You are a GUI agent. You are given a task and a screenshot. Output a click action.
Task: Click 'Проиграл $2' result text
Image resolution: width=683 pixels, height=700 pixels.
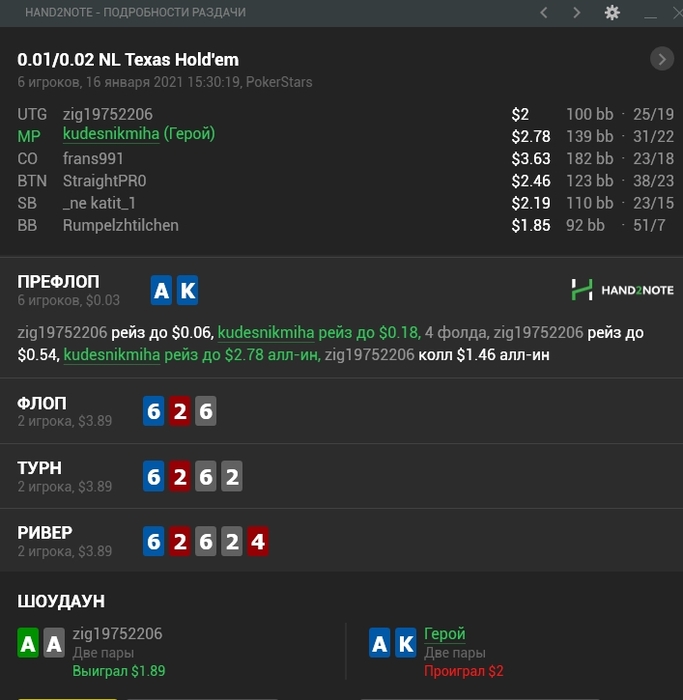coord(464,671)
